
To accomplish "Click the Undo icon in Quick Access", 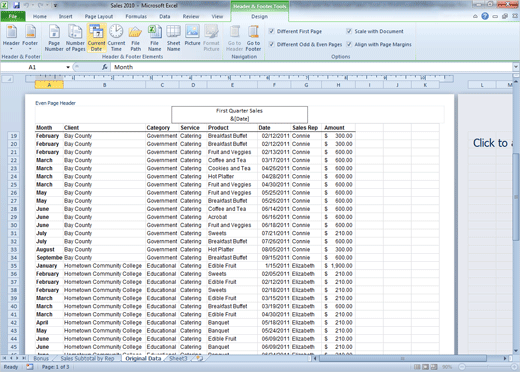I will (x=26, y=5).
